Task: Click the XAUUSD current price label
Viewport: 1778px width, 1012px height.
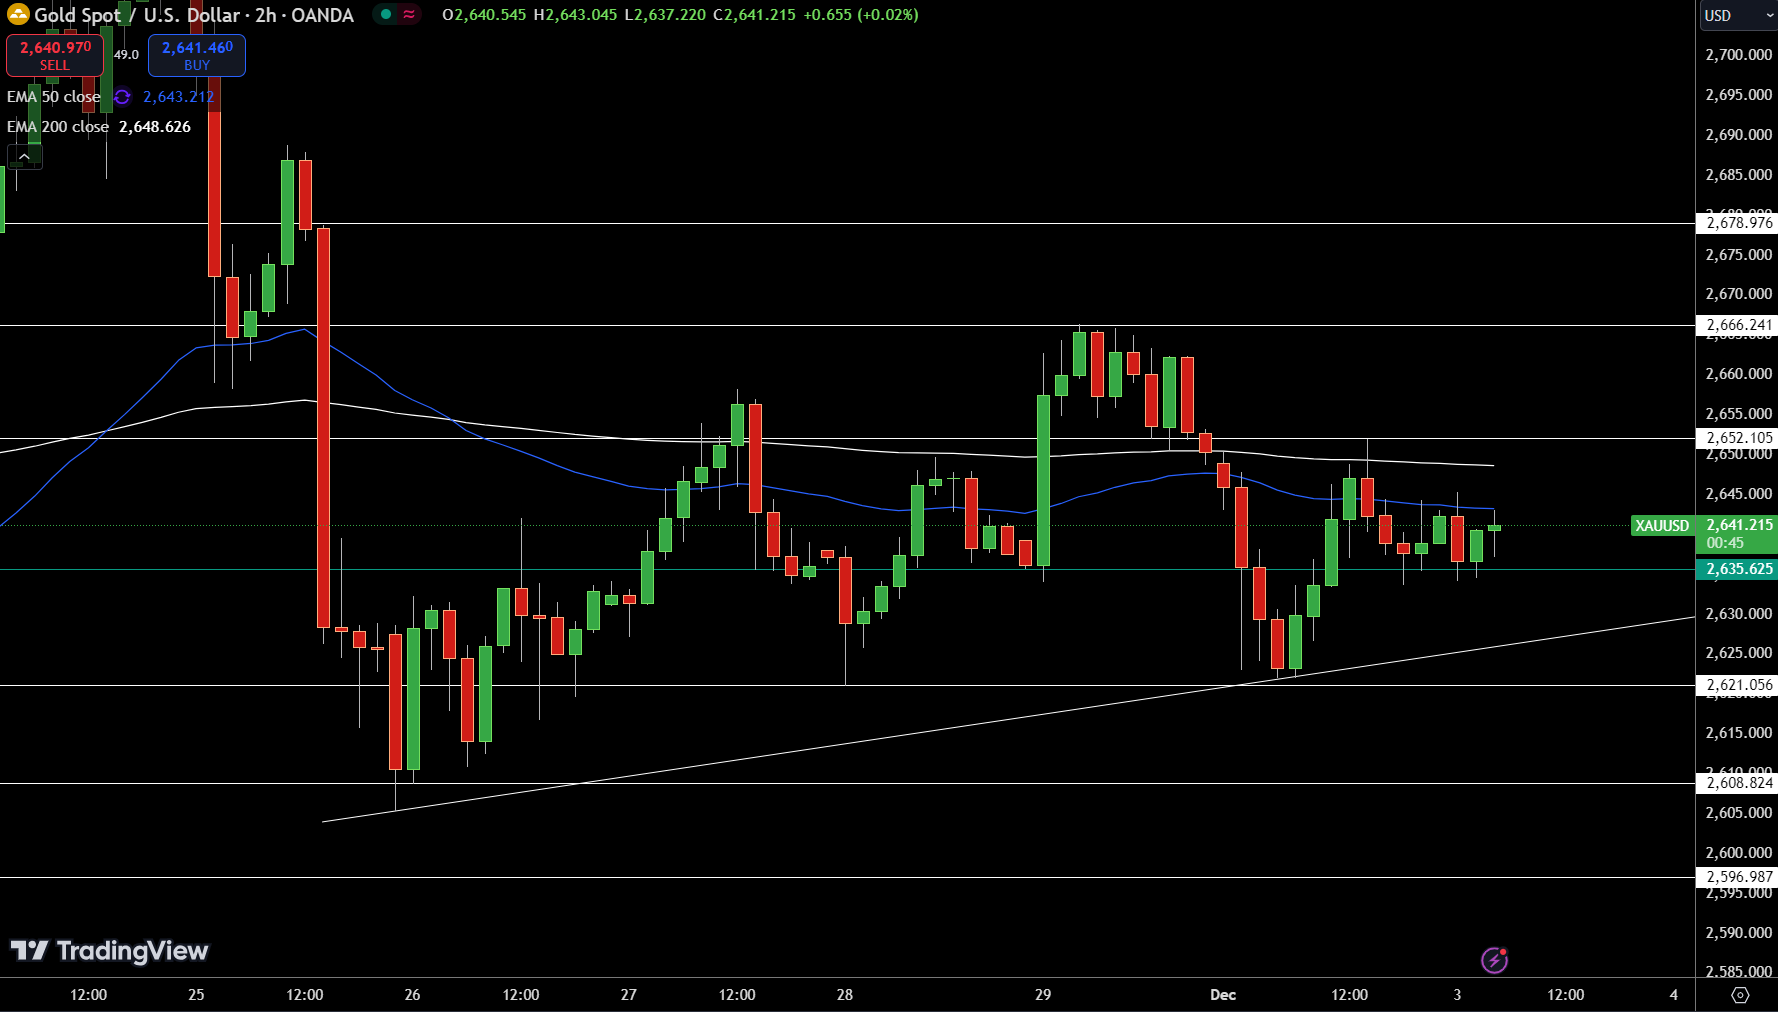Action: tap(1661, 526)
